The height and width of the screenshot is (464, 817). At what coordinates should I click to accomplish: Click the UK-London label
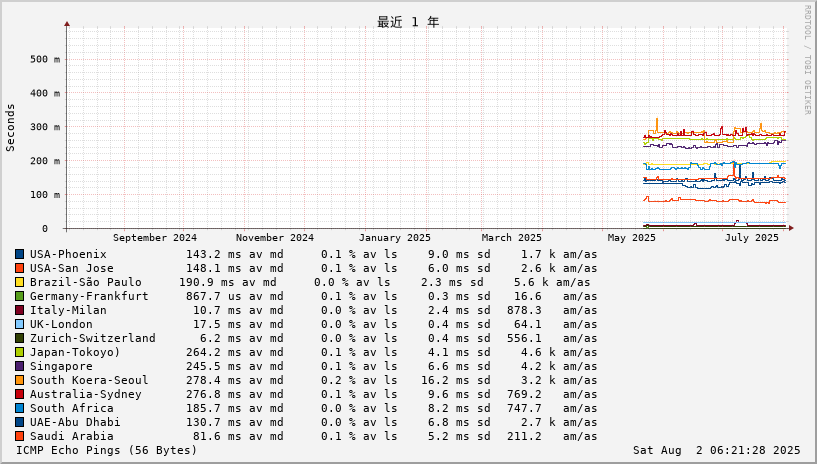61,324
